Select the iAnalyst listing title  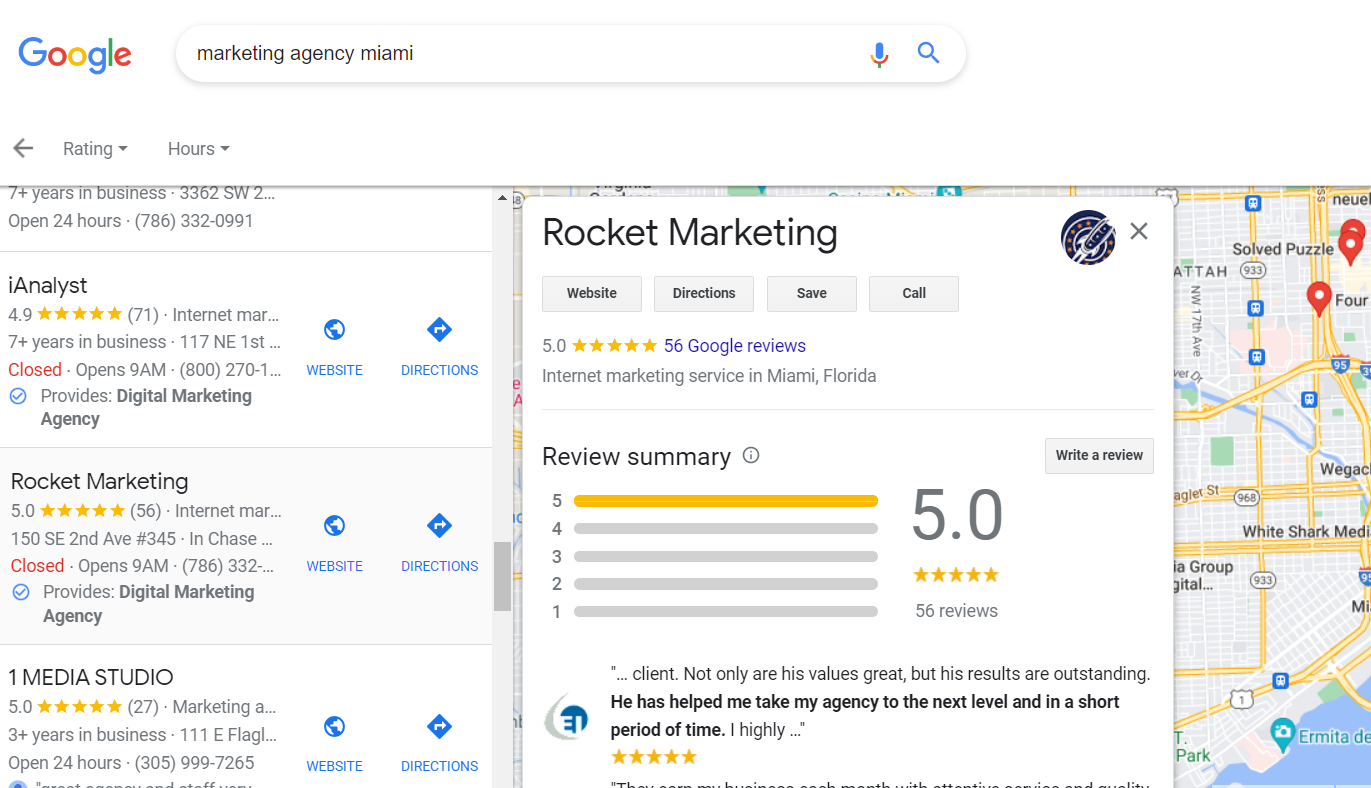coord(48,286)
